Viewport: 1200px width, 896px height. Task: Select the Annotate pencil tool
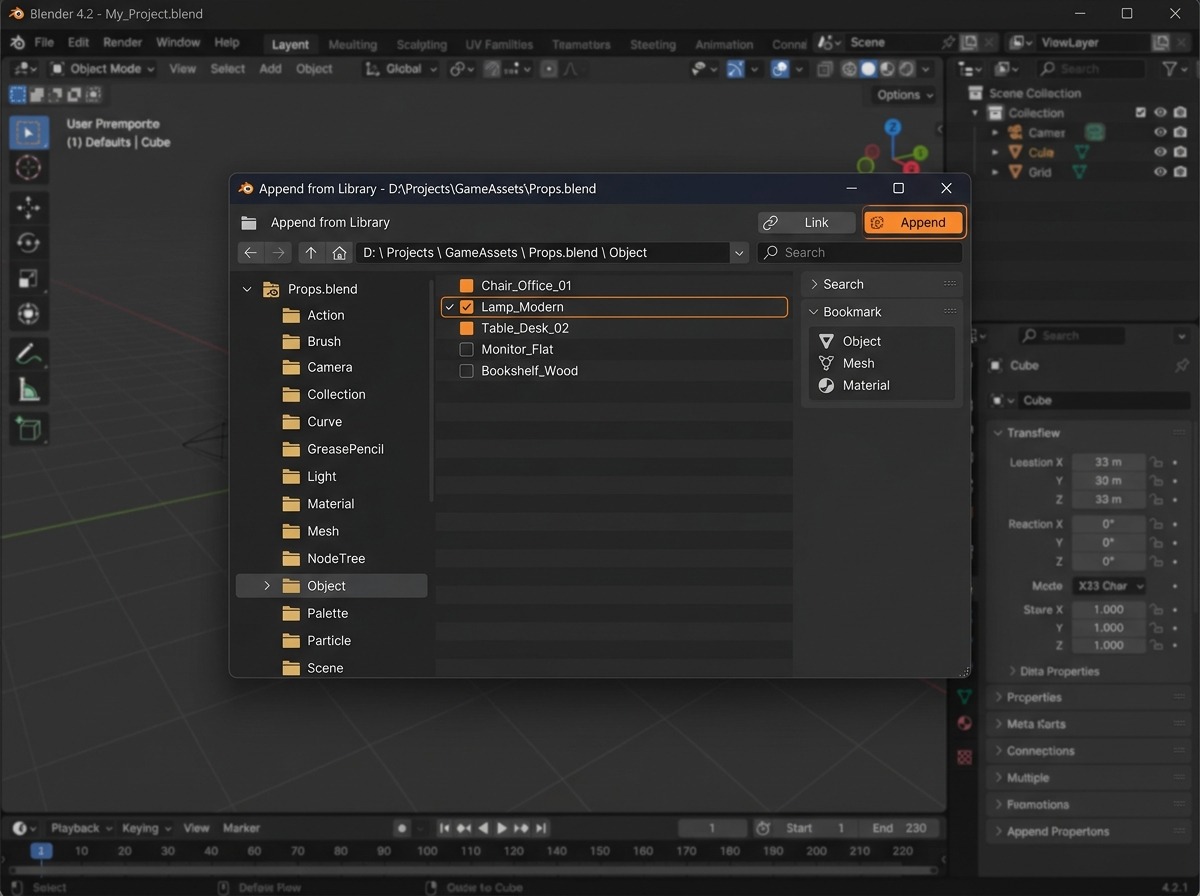pos(29,354)
